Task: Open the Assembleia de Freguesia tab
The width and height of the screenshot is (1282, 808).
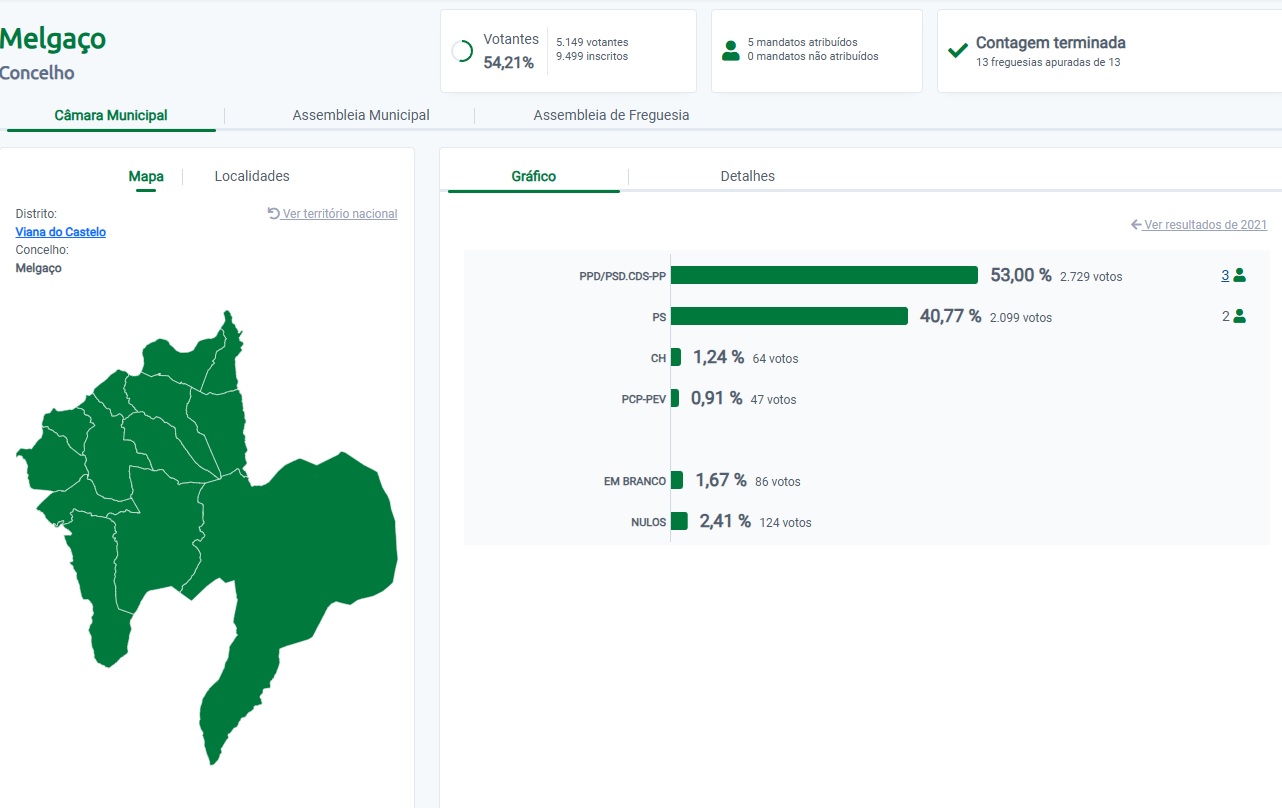Action: click(611, 115)
